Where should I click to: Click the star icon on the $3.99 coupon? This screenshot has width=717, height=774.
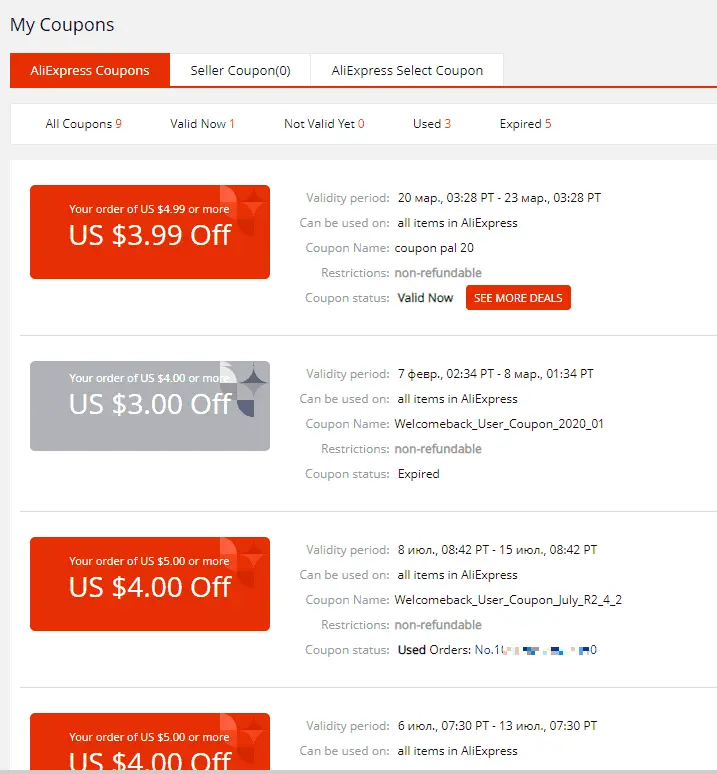254,202
